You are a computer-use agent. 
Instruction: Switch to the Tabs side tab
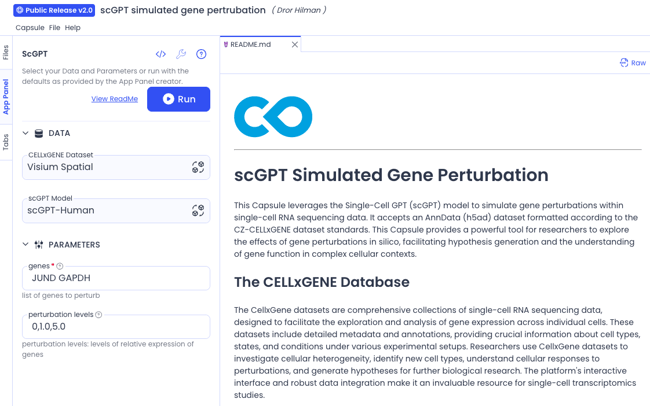coord(5,142)
